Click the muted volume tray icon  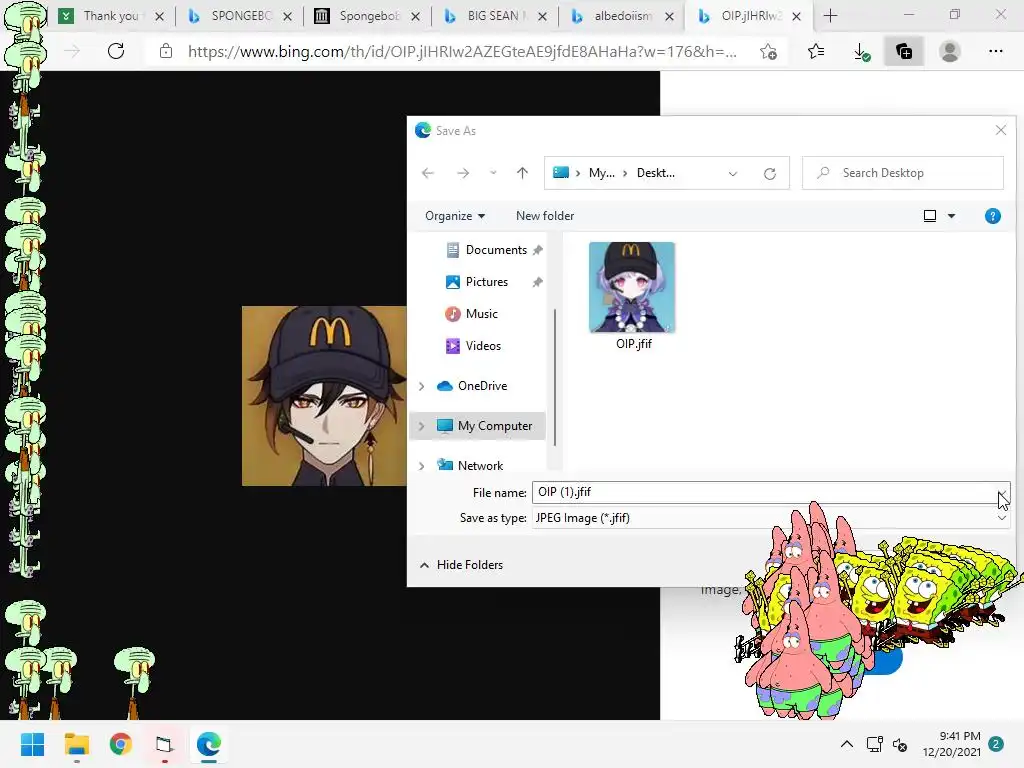pos(900,744)
